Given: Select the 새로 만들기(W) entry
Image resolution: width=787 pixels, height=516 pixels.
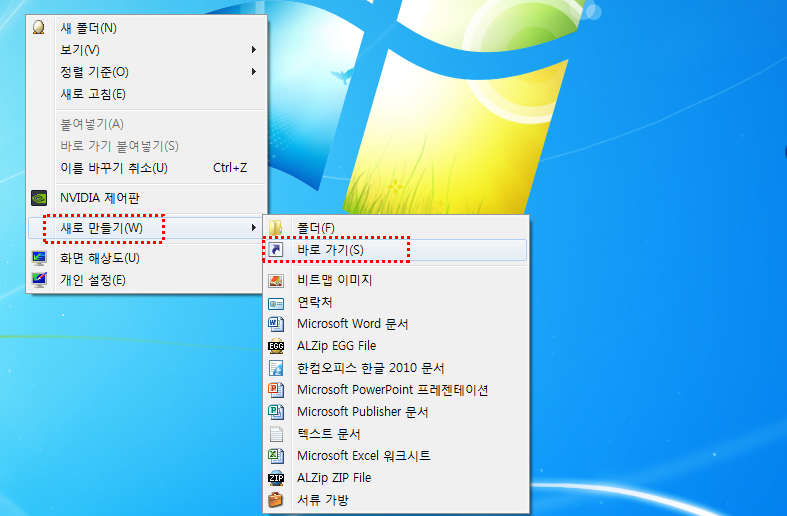Looking at the screenshot, I should pyautogui.click(x=147, y=228).
